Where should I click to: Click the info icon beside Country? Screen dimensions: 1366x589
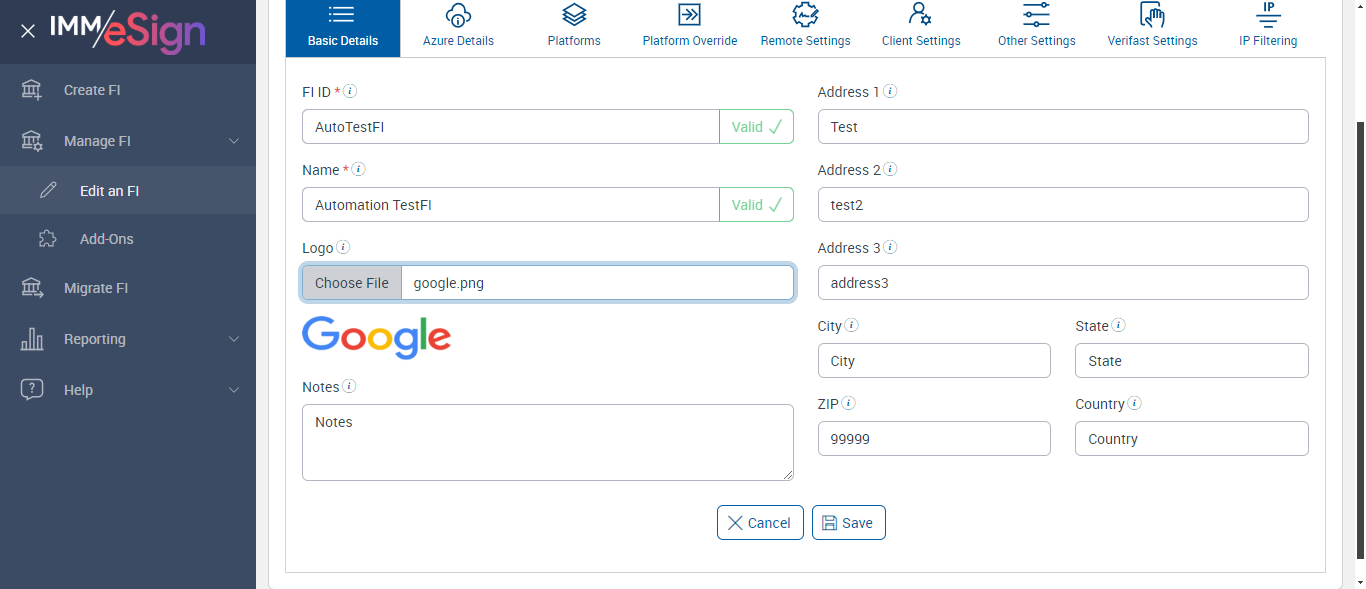[1135, 404]
